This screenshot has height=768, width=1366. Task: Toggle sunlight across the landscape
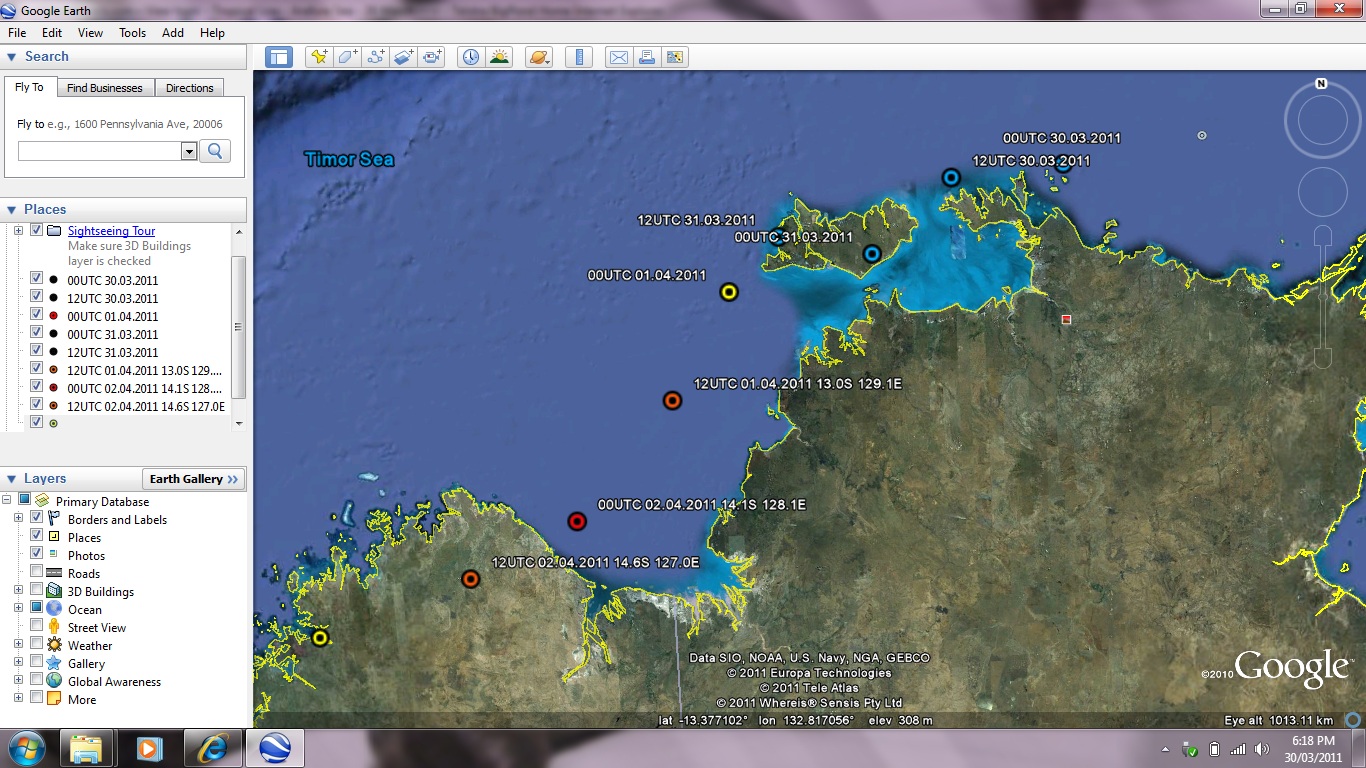pyautogui.click(x=498, y=57)
